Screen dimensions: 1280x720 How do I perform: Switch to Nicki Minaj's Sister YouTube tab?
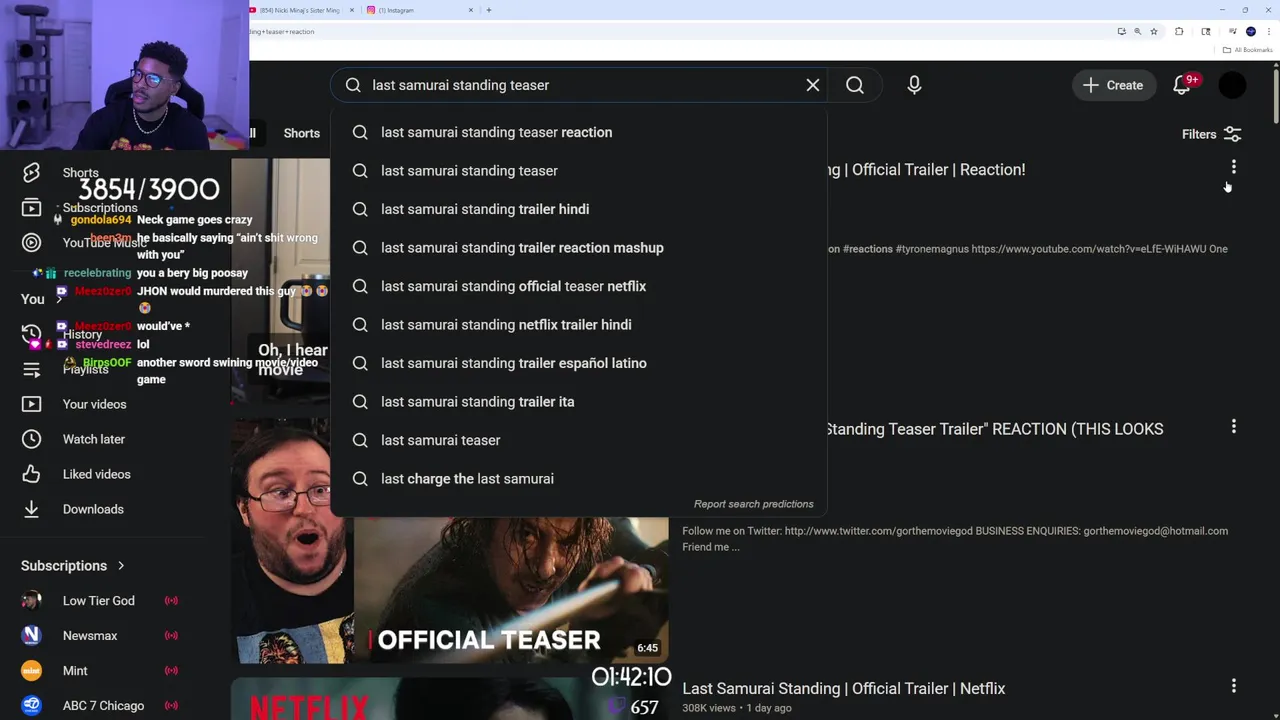[300, 10]
